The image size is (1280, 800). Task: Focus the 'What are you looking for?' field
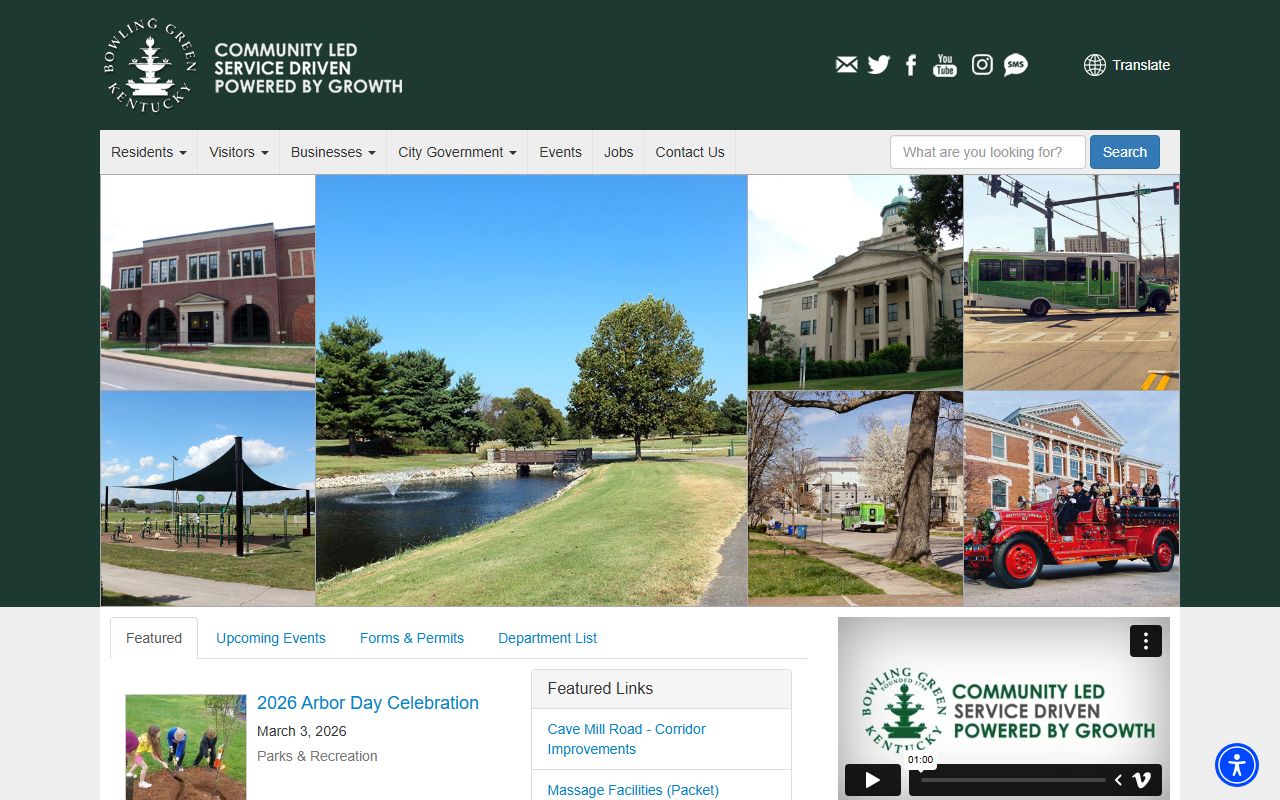click(x=987, y=152)
